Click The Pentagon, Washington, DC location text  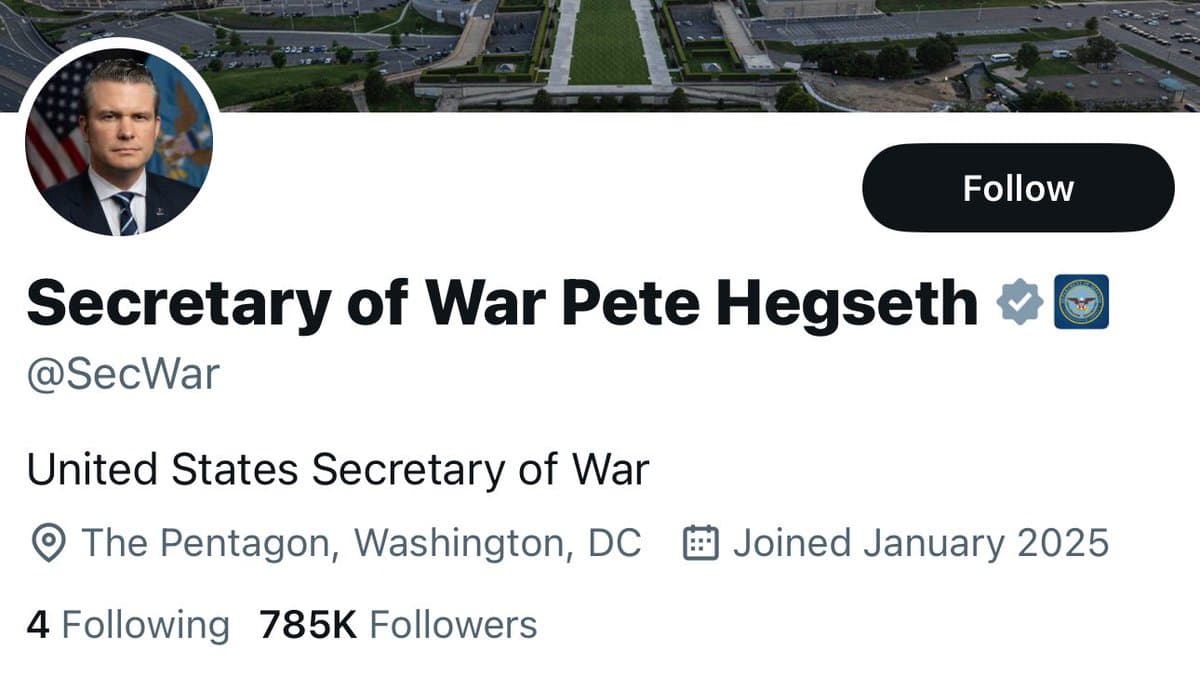[x=360, y=543]
